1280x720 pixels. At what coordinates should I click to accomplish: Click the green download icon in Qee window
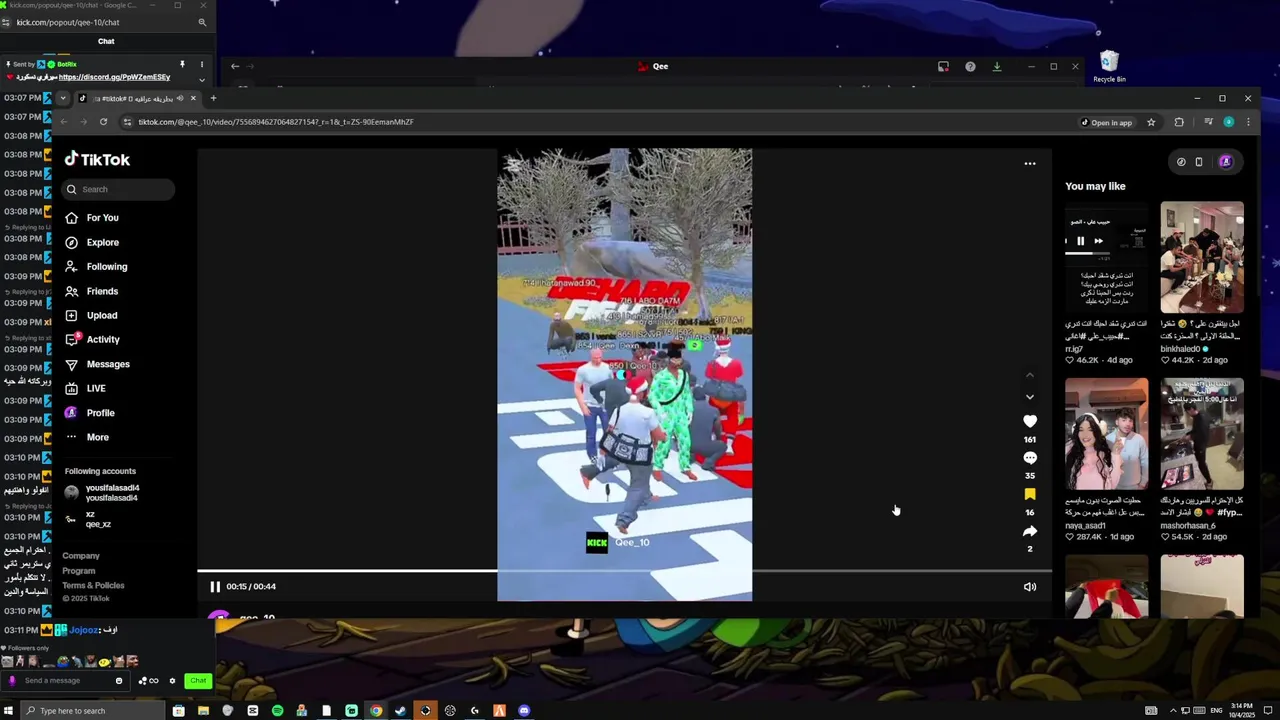(997, 66)
